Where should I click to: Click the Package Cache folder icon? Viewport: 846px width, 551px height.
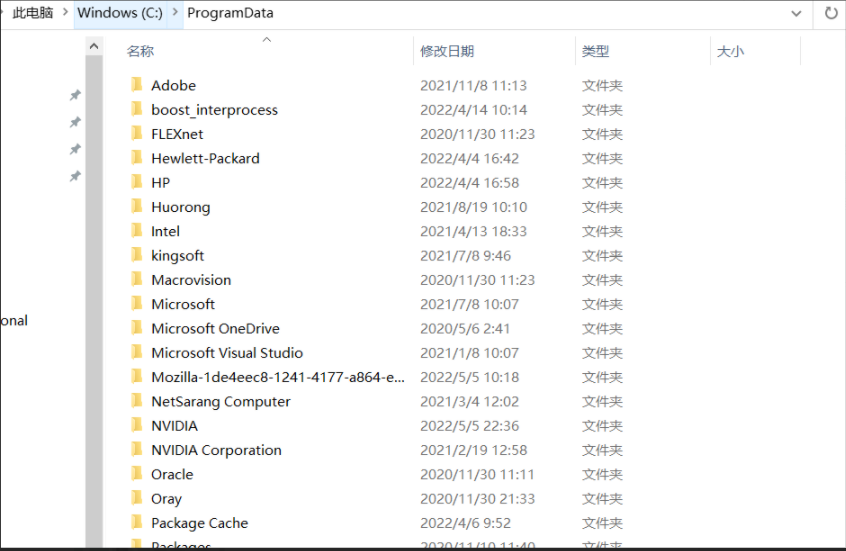click(x=137, y=522)
